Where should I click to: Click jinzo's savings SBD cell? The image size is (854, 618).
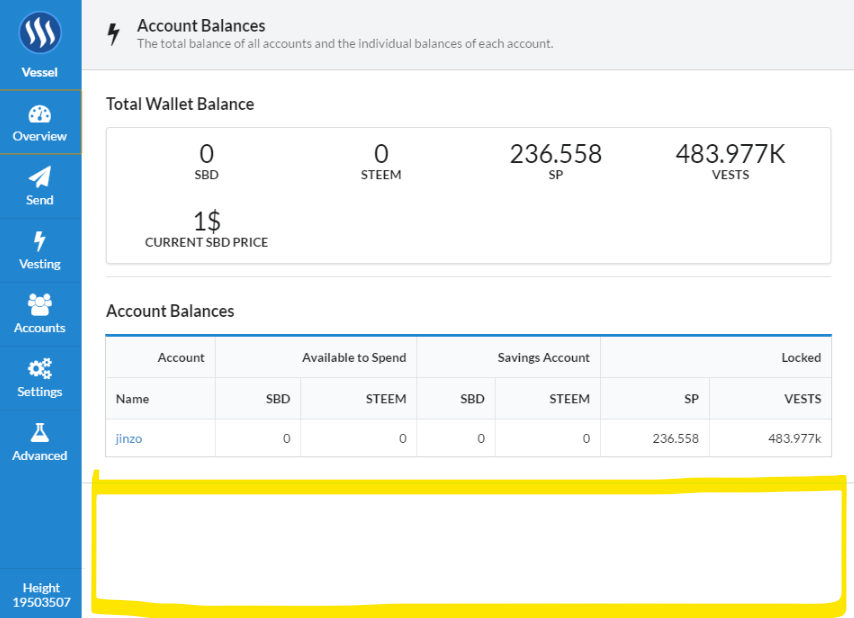point(456,438)
